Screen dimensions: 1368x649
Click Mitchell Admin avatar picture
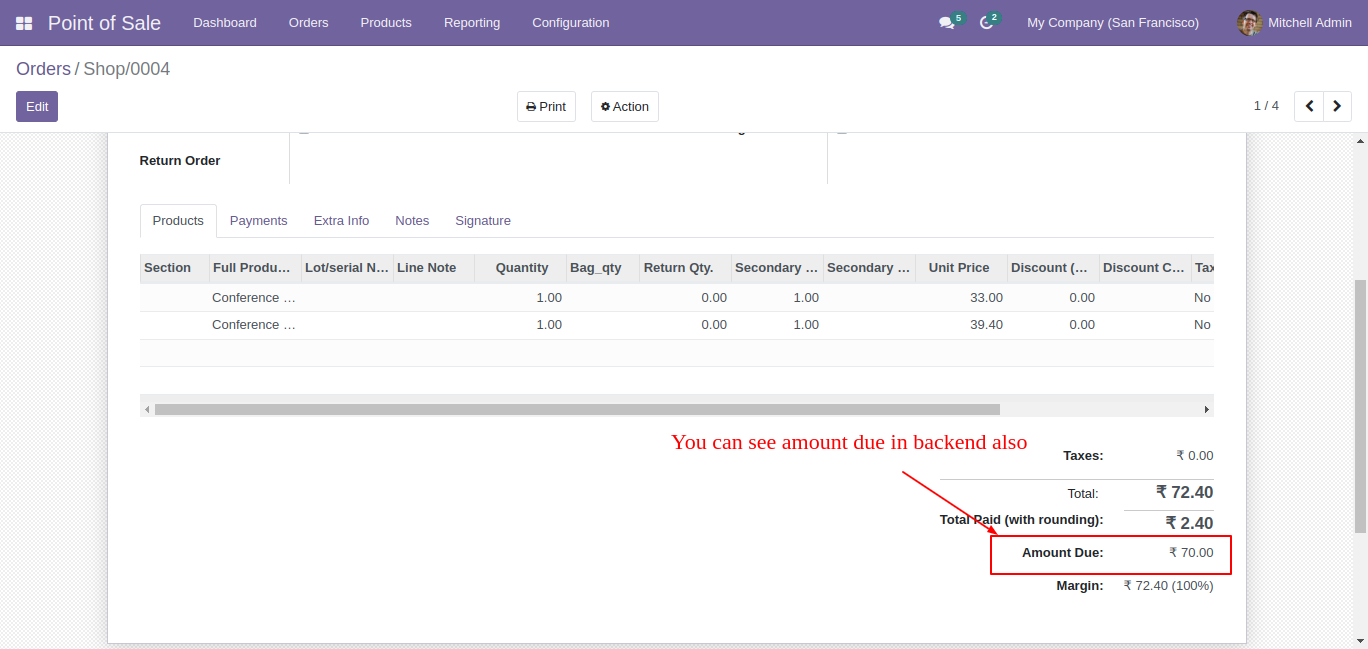(1249, 23)
